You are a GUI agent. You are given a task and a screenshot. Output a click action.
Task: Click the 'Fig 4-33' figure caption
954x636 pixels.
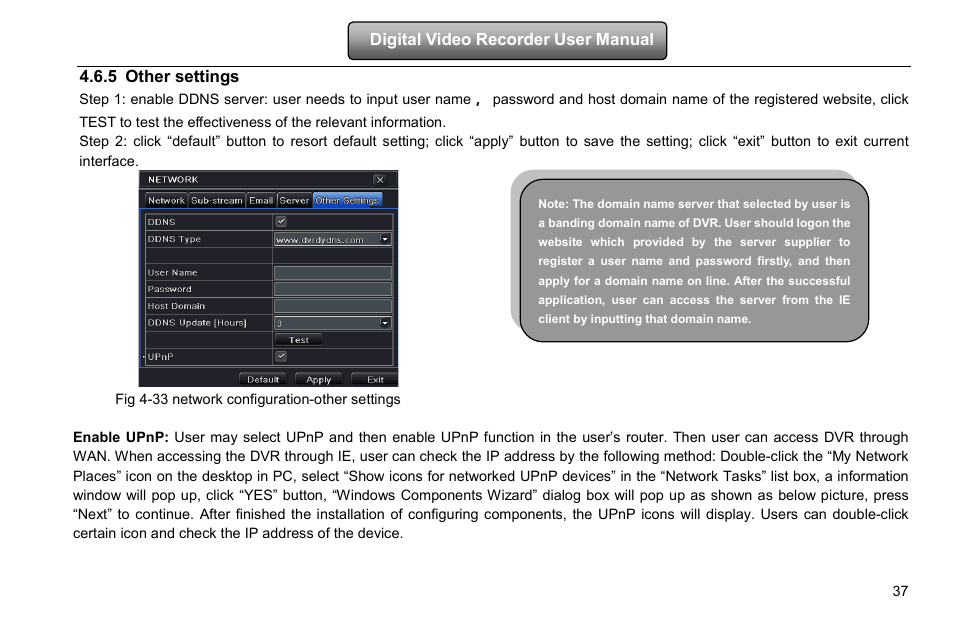tap(258, 399)
